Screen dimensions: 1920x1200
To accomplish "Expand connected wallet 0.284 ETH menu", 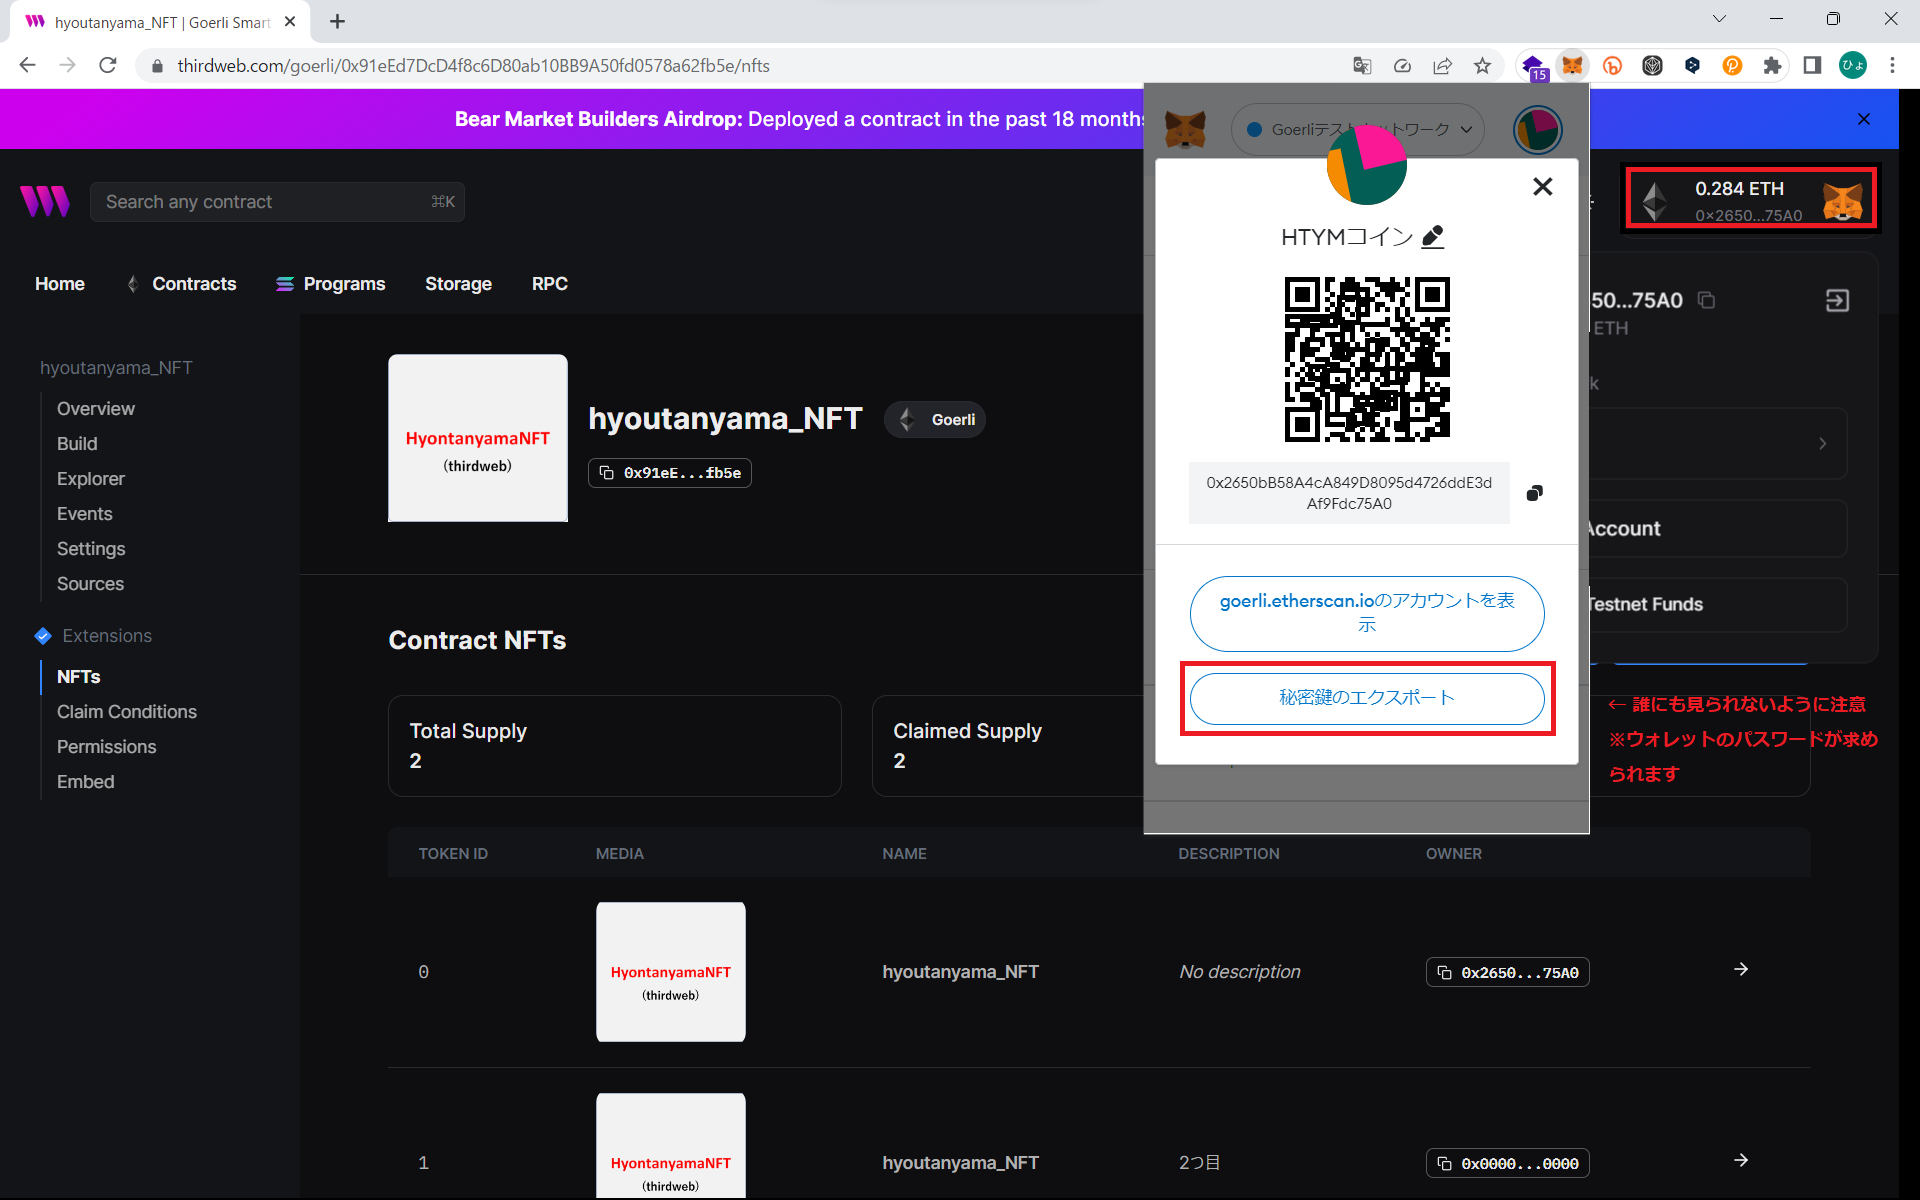I will pos(1750,200).
